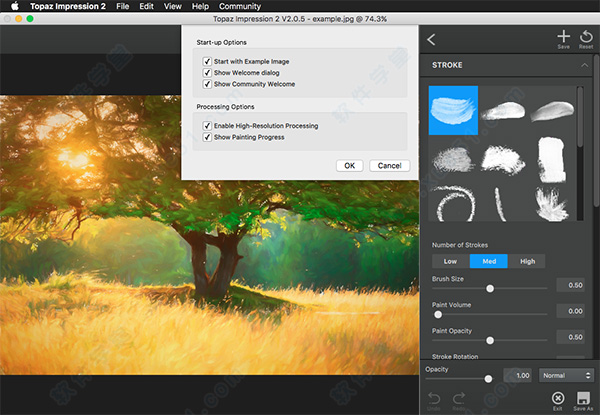Click the Undo icon
Screen dimensions: 600x415
point(434,399)
